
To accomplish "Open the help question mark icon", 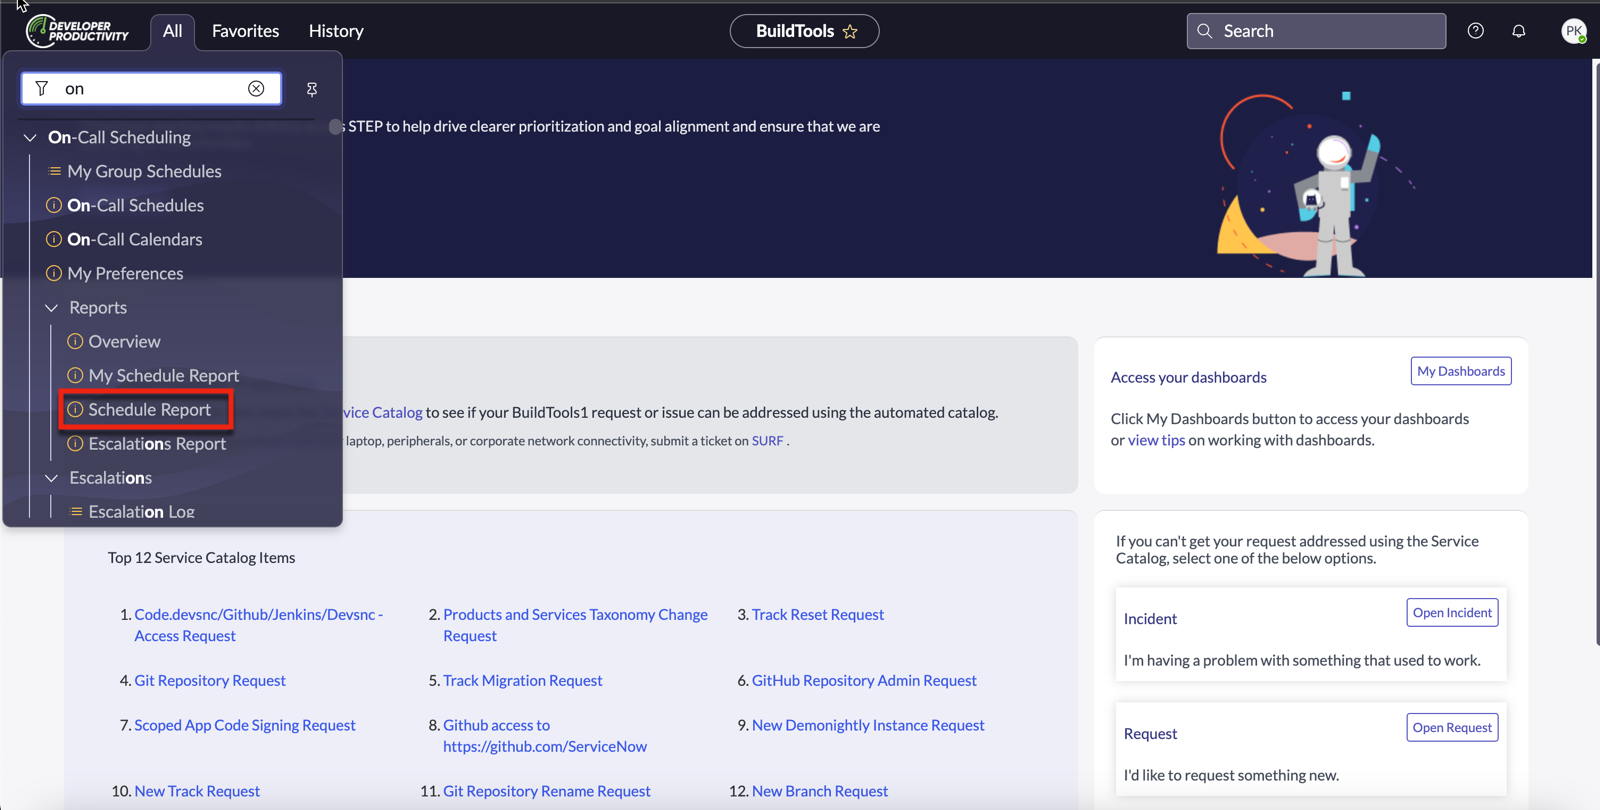I will (x=1475, y=31).
